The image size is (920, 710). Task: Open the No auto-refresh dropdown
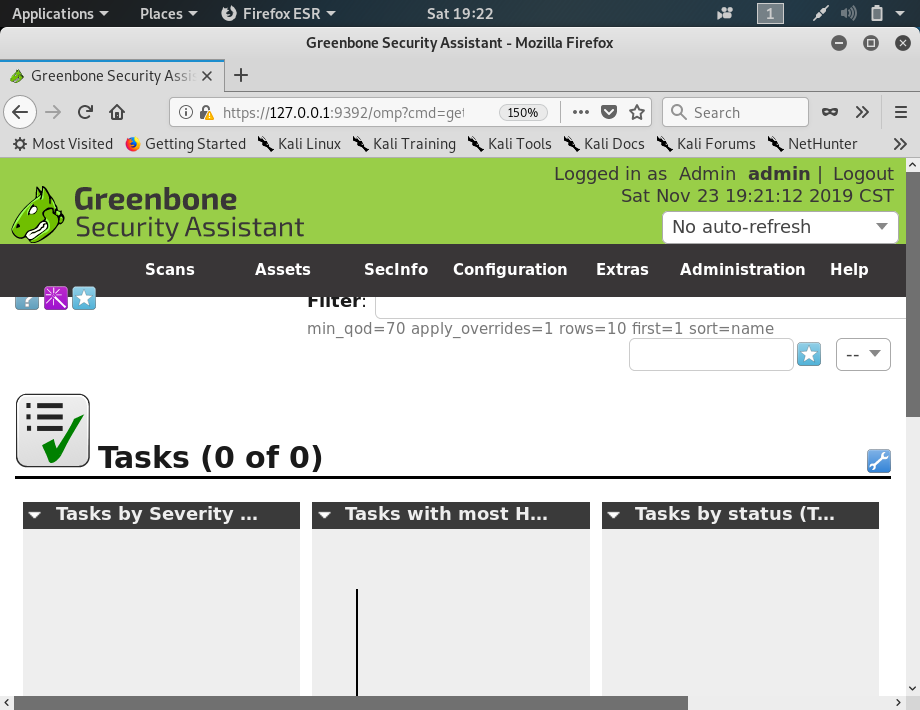(780, 227)
